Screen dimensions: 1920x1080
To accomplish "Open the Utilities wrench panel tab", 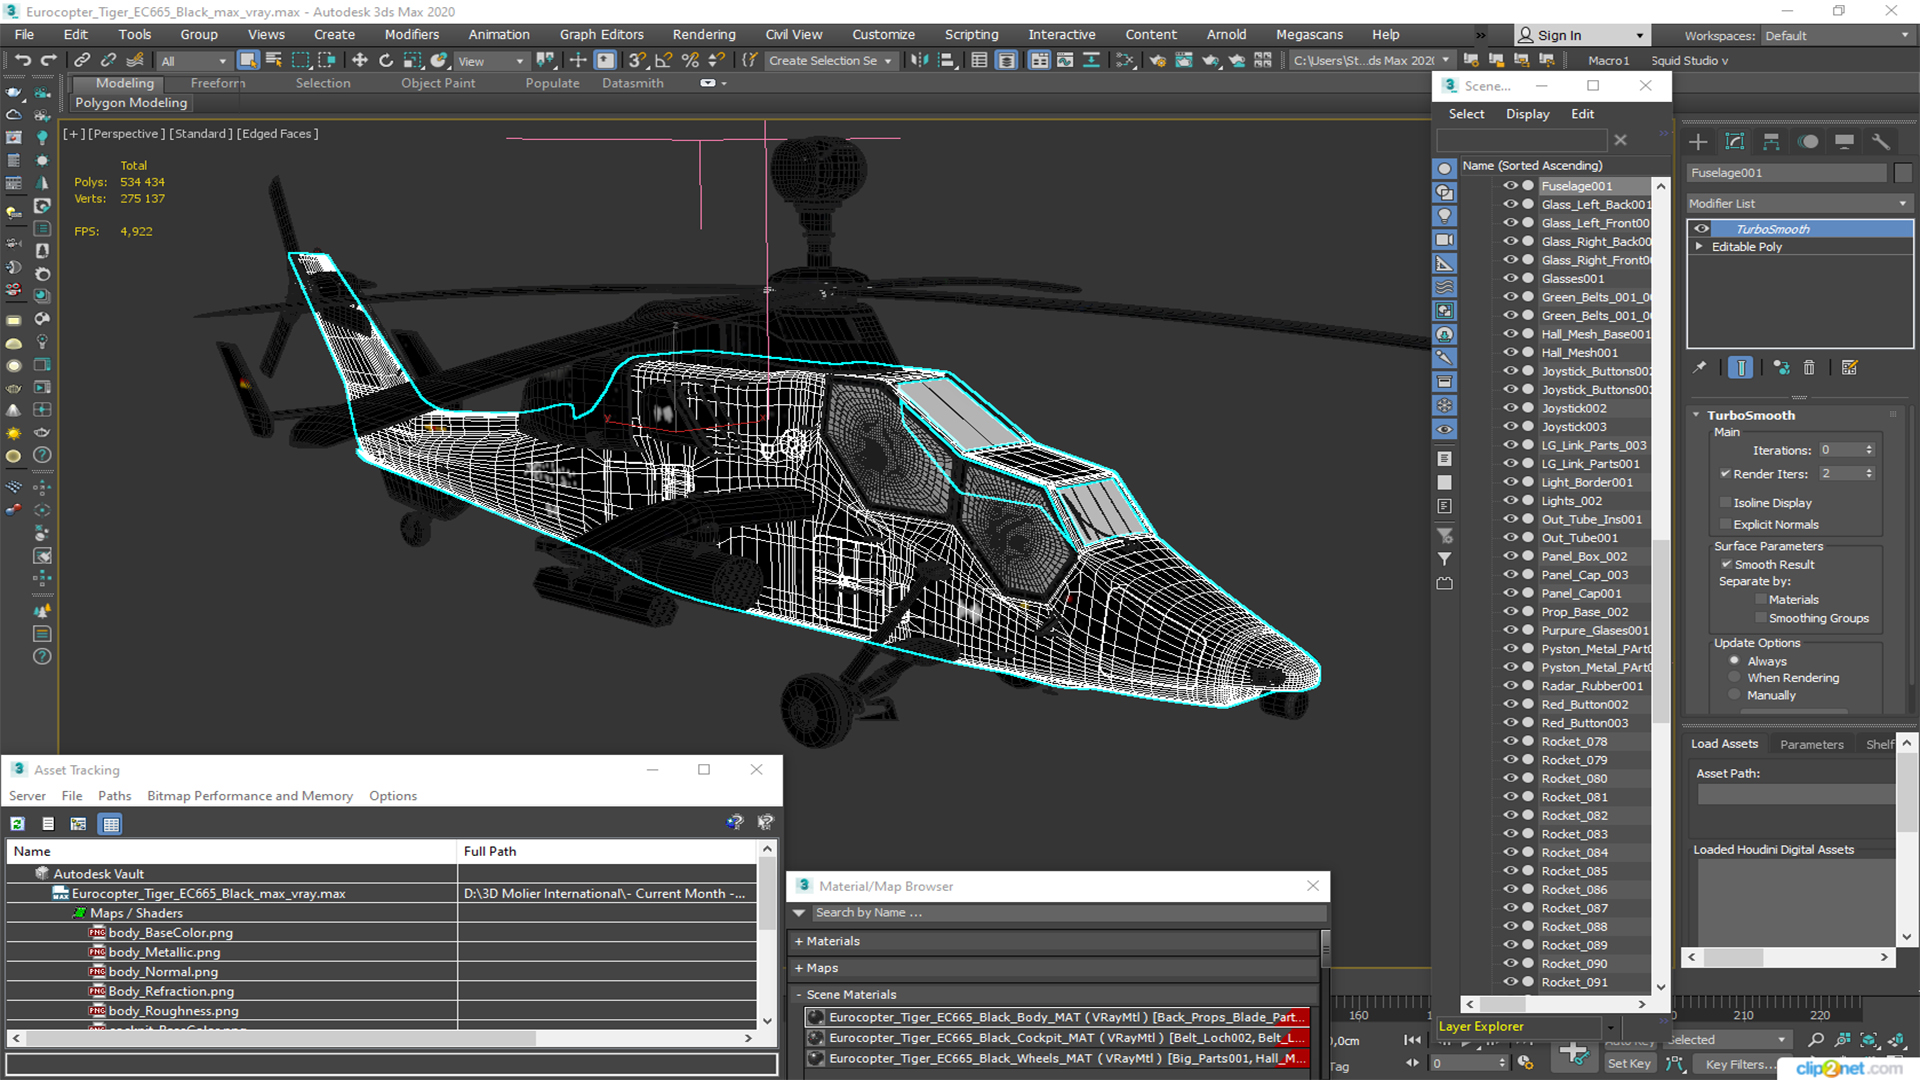I will [x=1881, y=141].
